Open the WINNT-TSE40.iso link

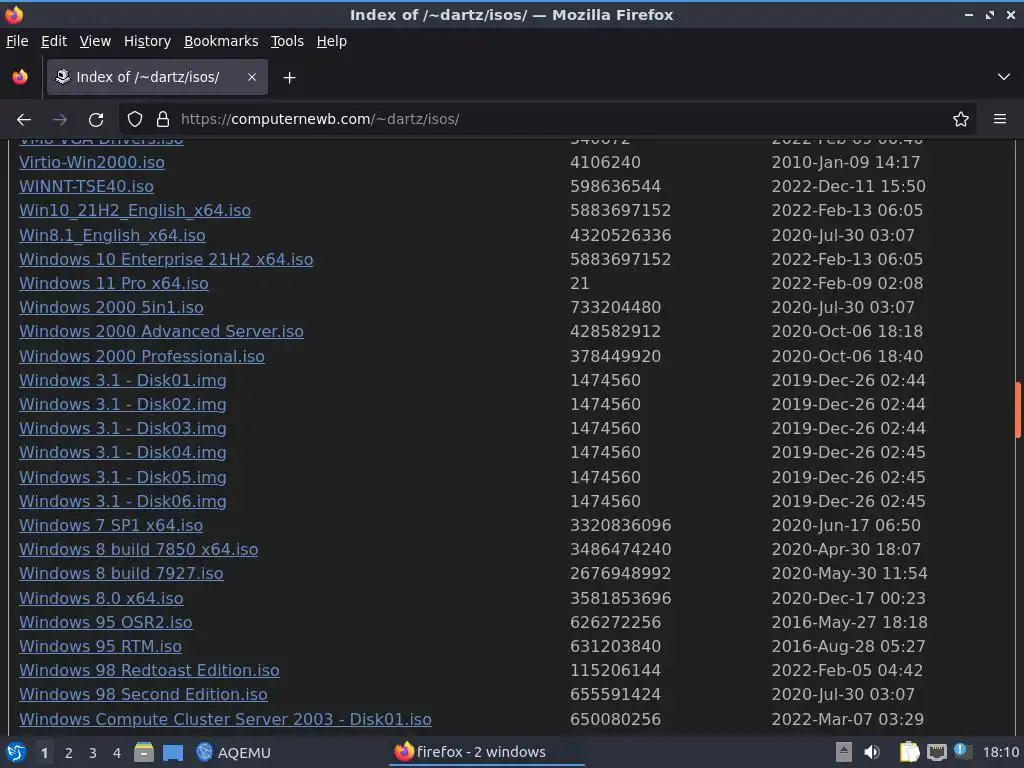86,187
